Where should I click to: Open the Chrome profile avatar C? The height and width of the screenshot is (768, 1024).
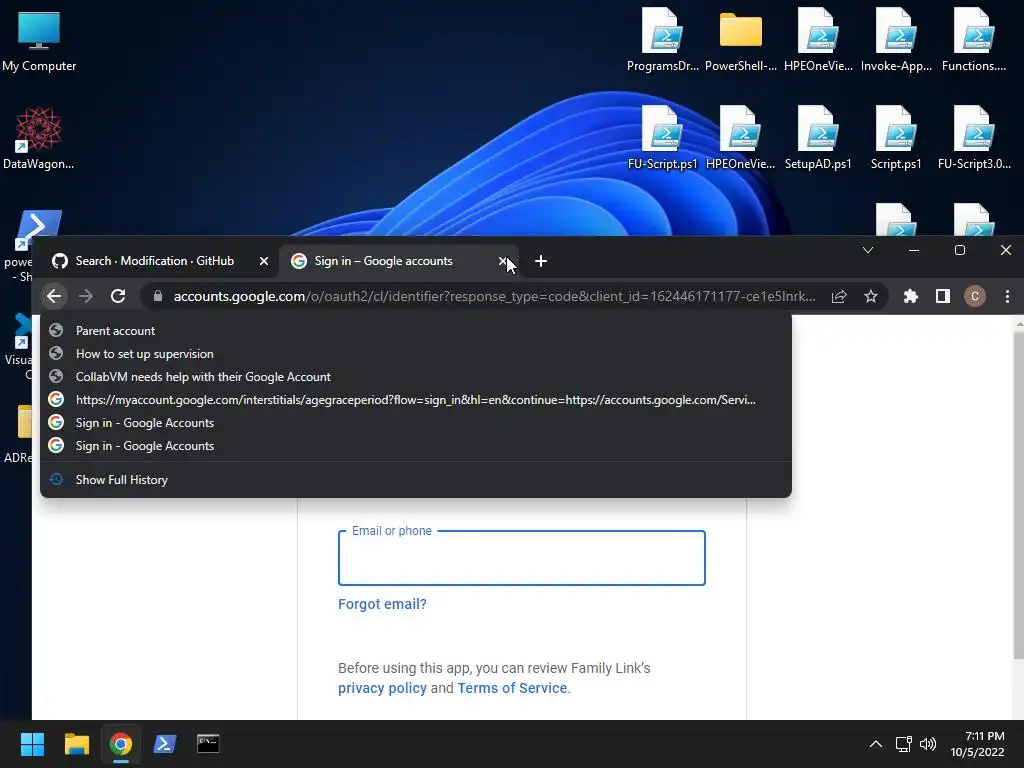point(974,296)
